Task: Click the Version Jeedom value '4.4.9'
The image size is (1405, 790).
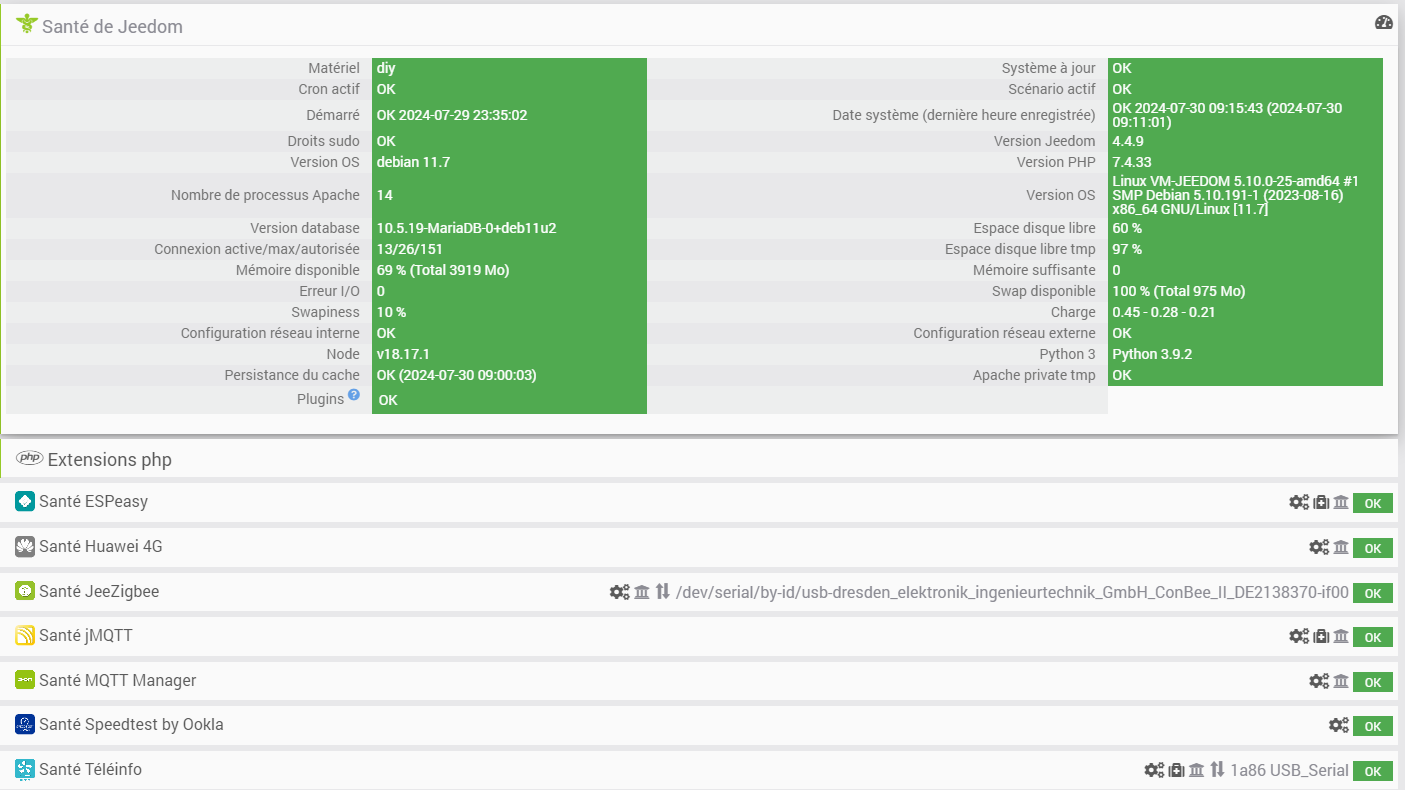Action: [1128, 141]
